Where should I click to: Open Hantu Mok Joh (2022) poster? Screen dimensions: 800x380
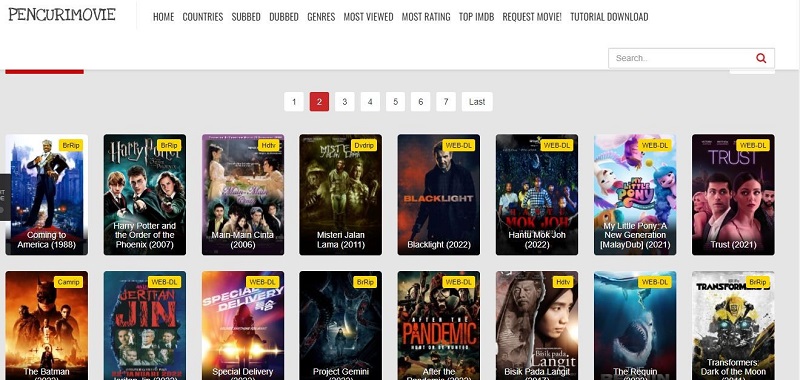[x=537, y=194]
